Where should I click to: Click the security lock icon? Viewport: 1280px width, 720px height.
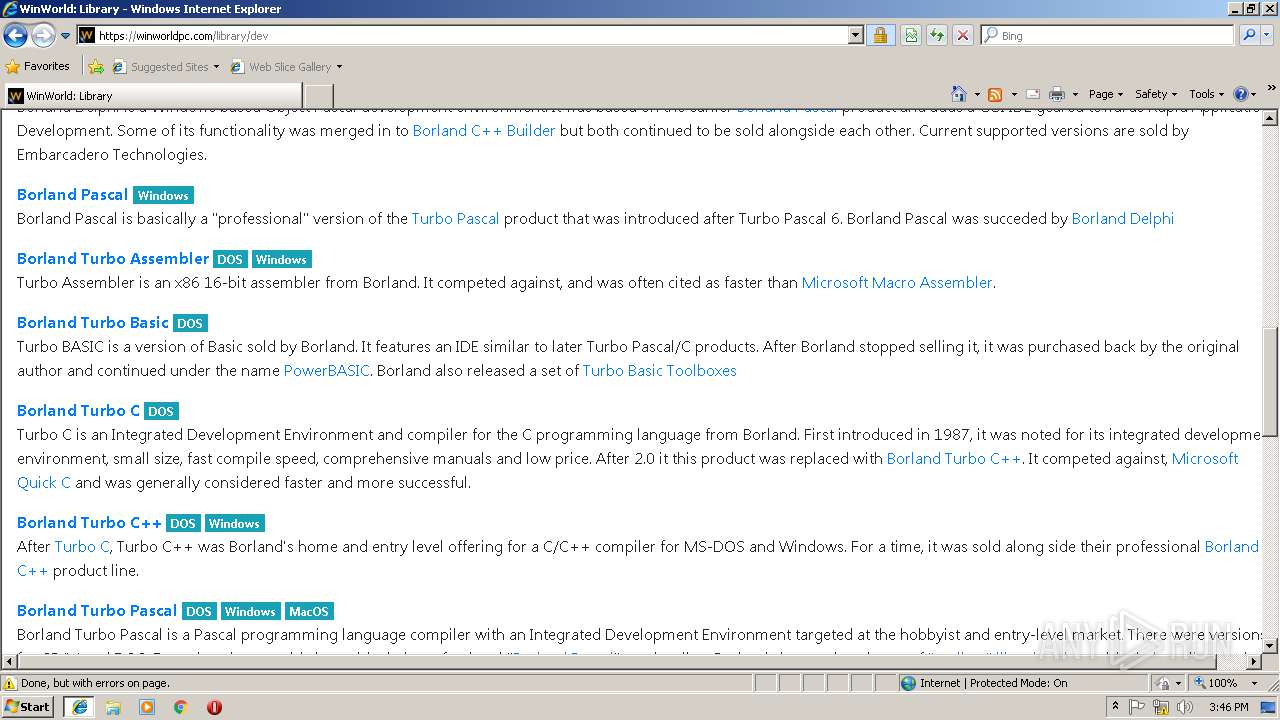880,35
